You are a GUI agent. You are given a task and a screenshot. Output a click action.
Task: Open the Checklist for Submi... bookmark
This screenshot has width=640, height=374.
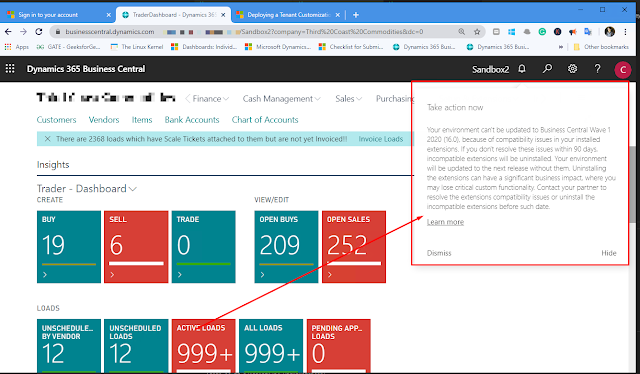pyautogui.click(x=351, y=47)
